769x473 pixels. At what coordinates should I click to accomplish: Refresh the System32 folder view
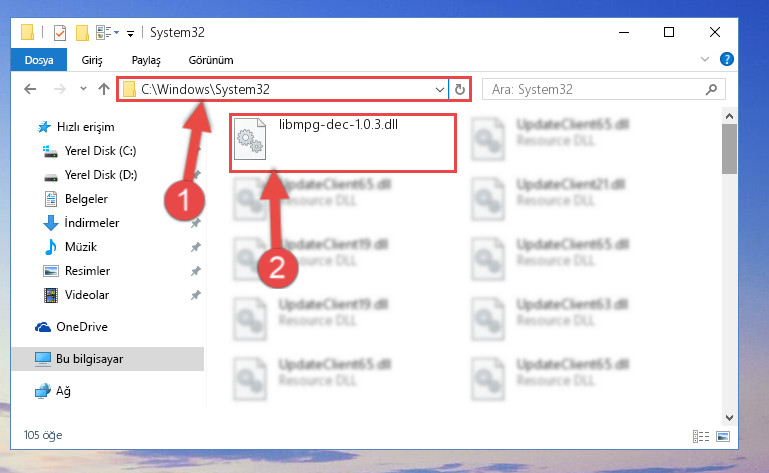(460, 89)
